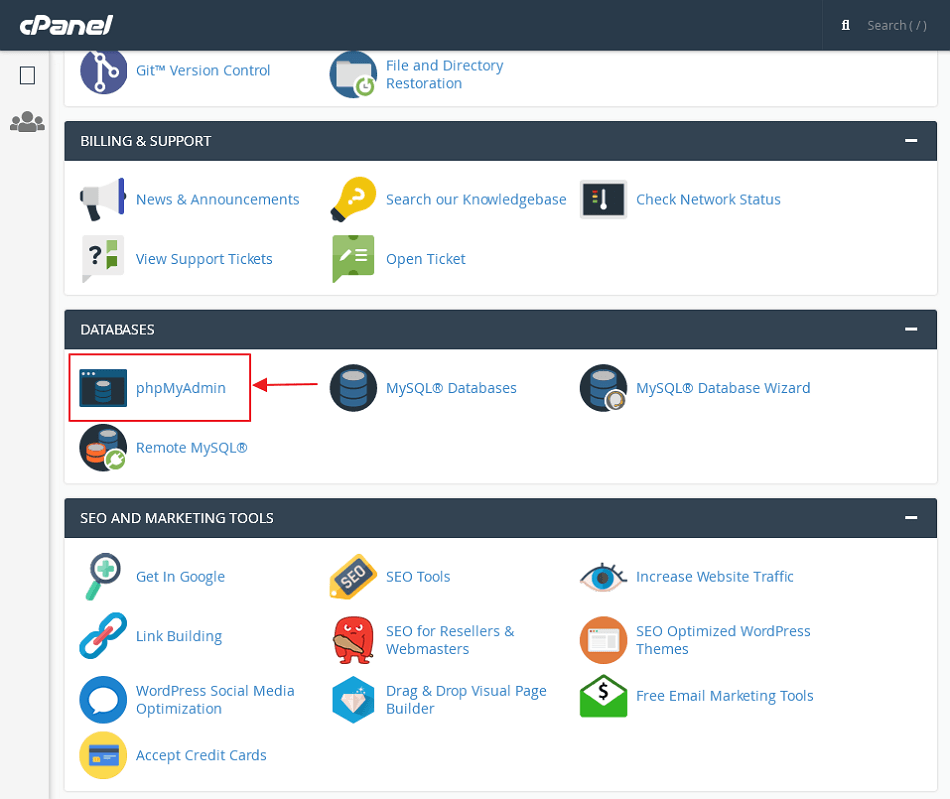Viewport: 950px width, 799px height.
Task: Click the Search field in header
Action: (897, 25)
